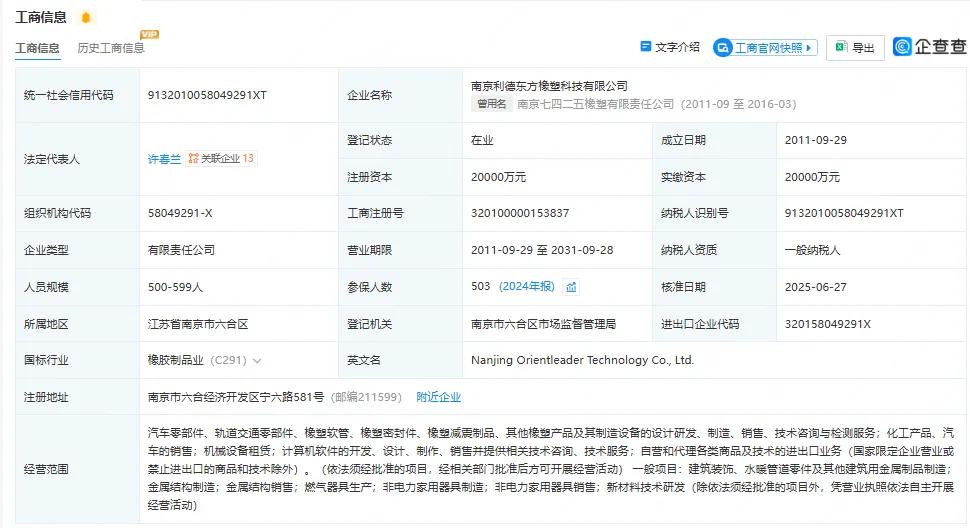
Task: Select founding date 2011-09-29
Action: 815,140
